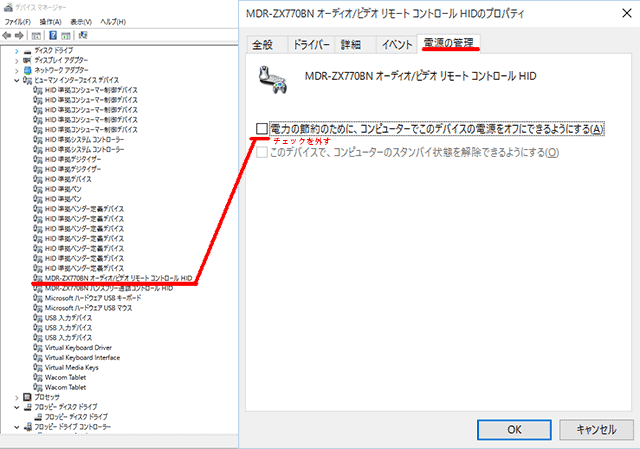Expand the プロセッサ tree node
Image resolution: width=640 pixels, height=449 pixels.
tap(16, 397)
